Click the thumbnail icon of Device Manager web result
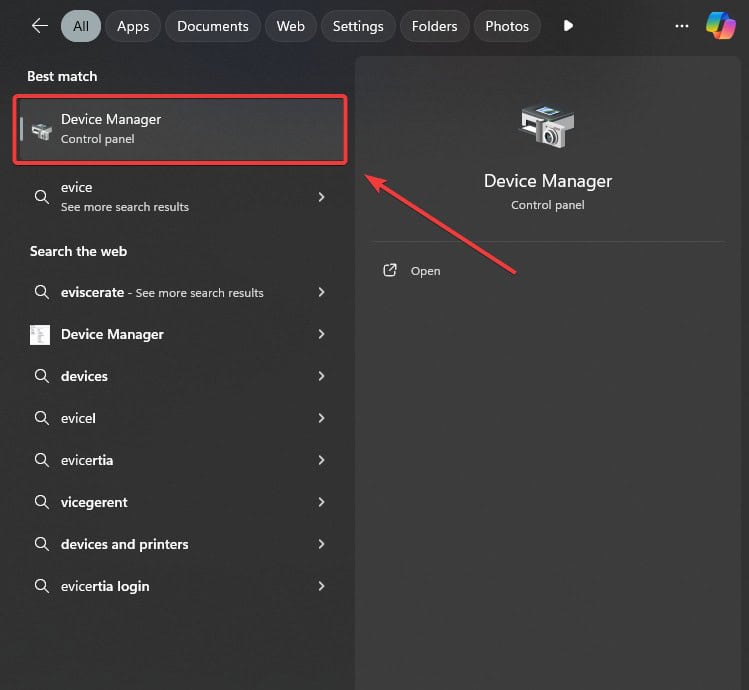This screenshot has height=690, width=749. click(40, 335)
